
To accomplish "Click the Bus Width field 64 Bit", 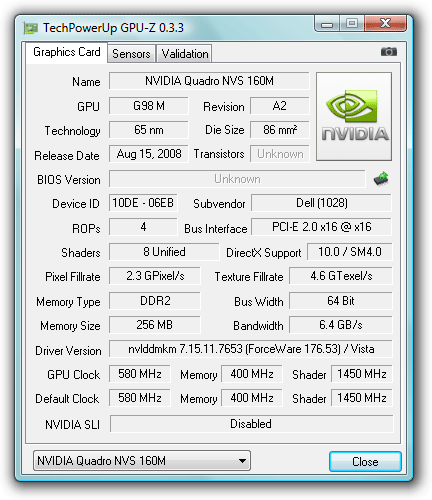I will [341, 301].
